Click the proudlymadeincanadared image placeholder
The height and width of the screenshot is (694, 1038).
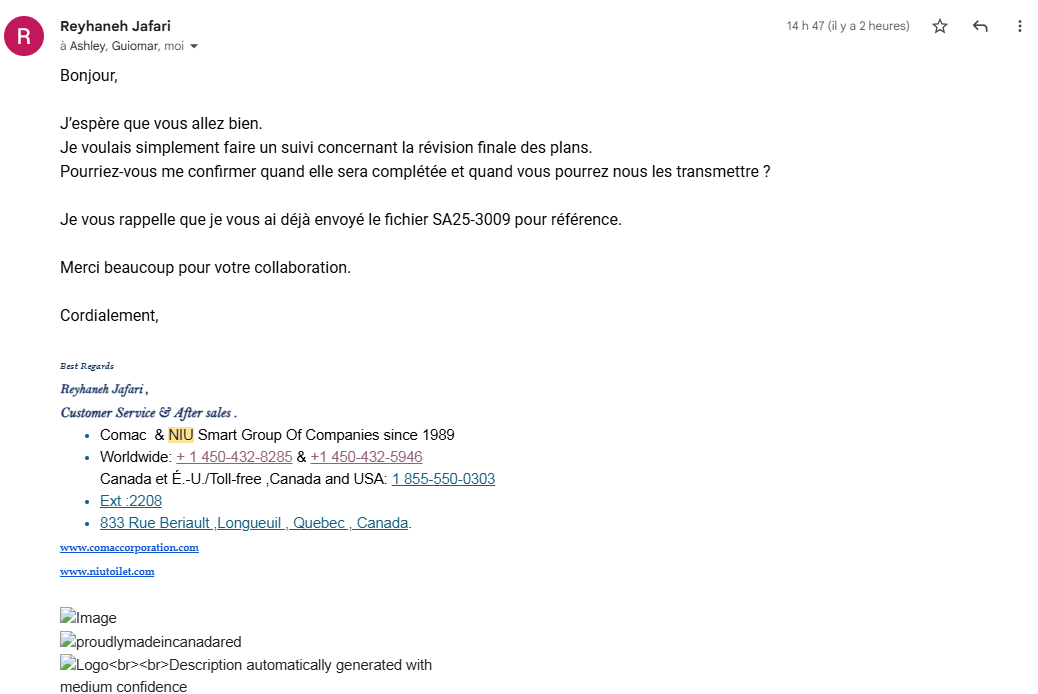pyautogui.click(x=150, y=642)
